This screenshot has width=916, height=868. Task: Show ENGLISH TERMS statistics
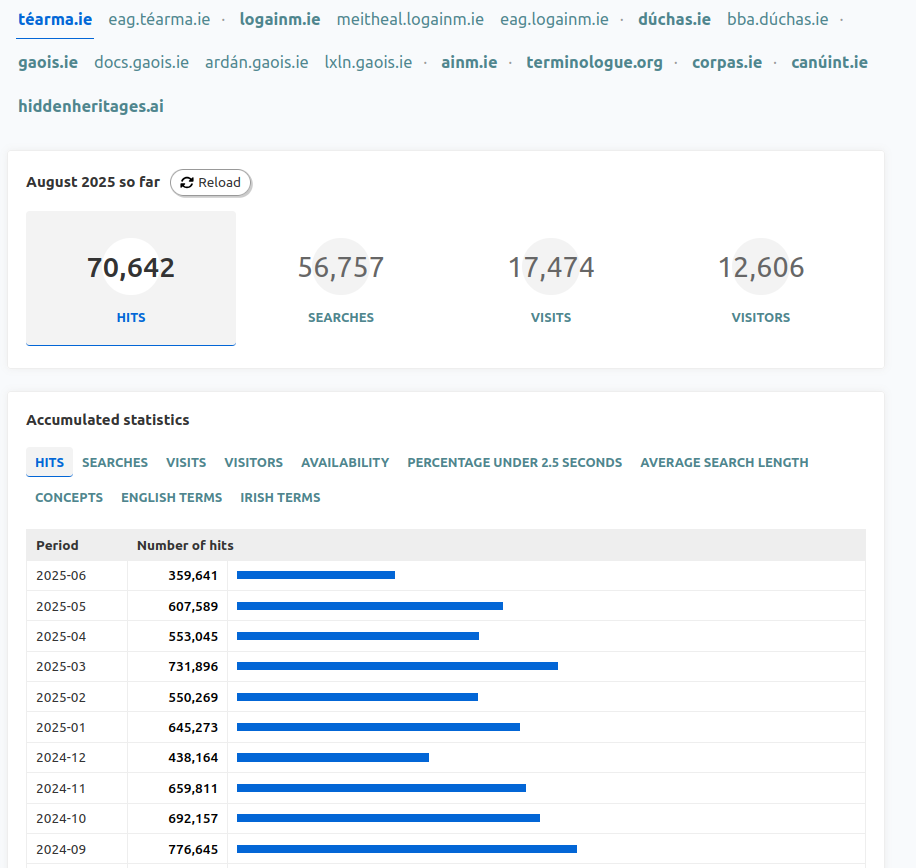(x=171, y=497)
